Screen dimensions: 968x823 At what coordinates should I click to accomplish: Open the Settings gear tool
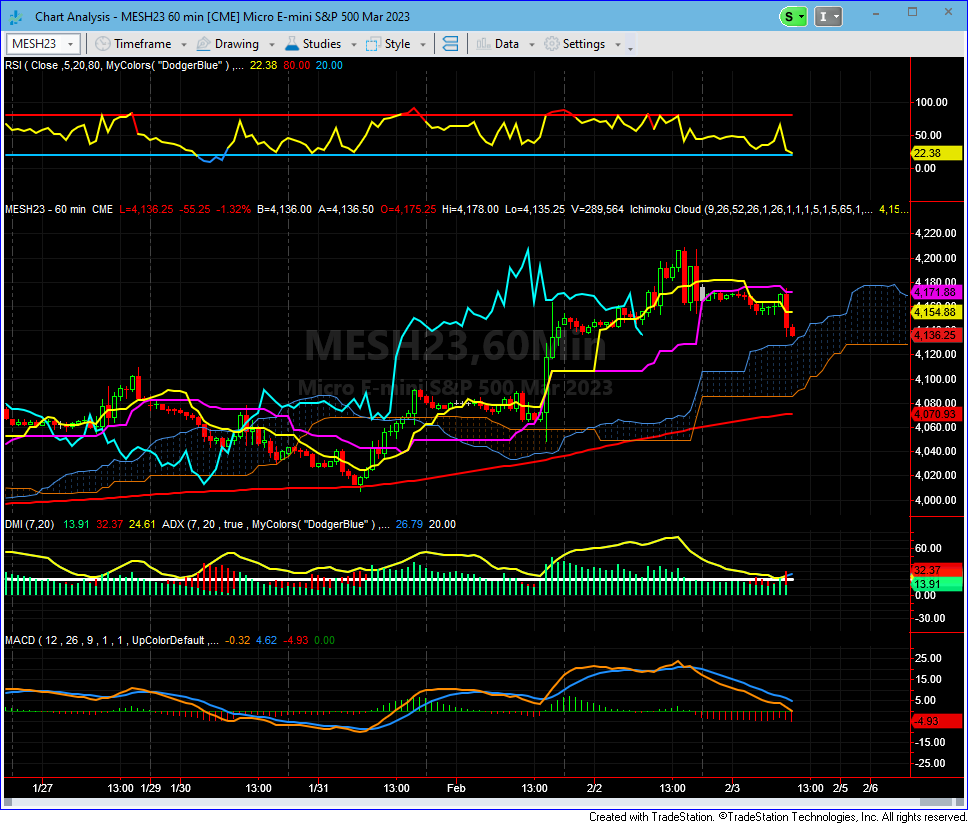point(575,44)
